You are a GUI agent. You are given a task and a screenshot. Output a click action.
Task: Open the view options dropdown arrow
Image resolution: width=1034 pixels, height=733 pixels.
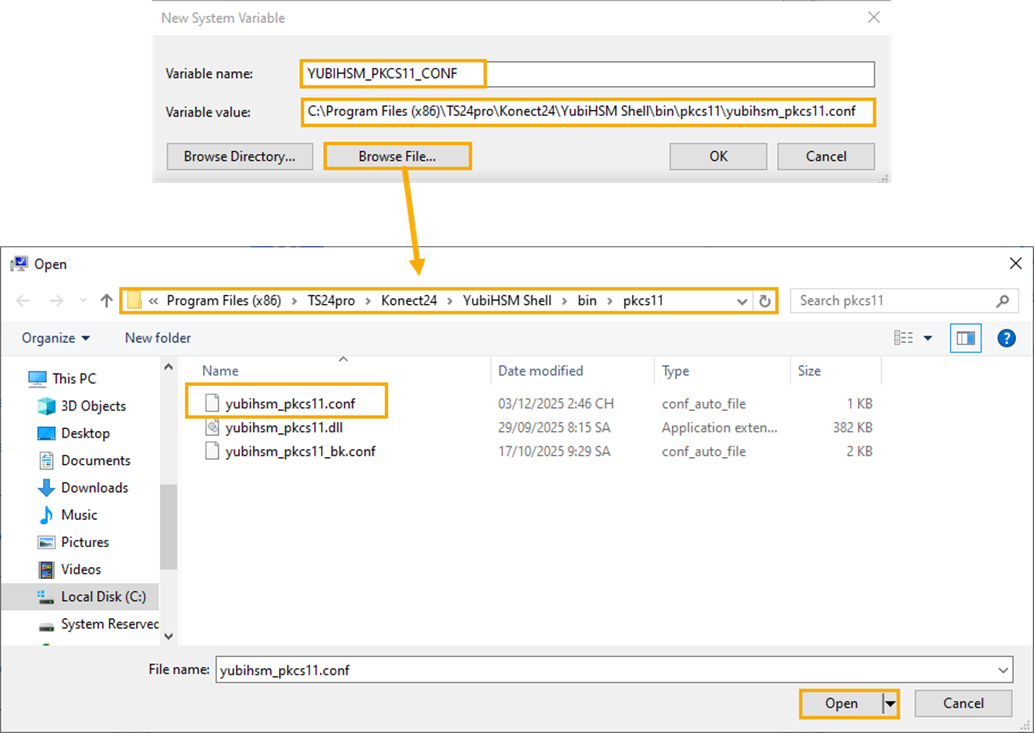928,338
